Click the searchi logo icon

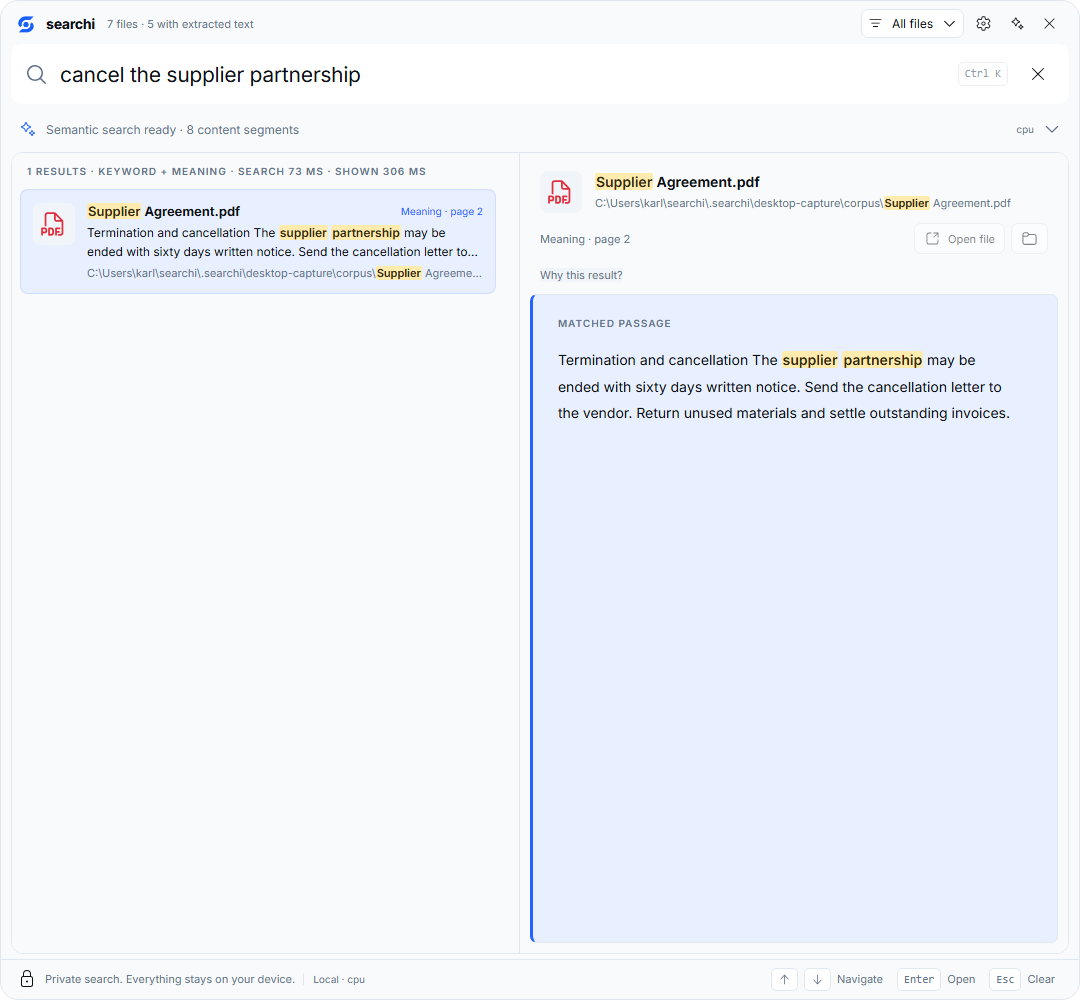tap(26, 24)
